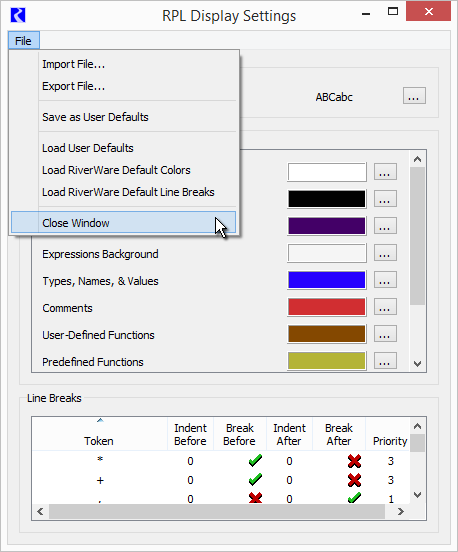Select the * token cell
458x552 pixels.
coord(100,460)
